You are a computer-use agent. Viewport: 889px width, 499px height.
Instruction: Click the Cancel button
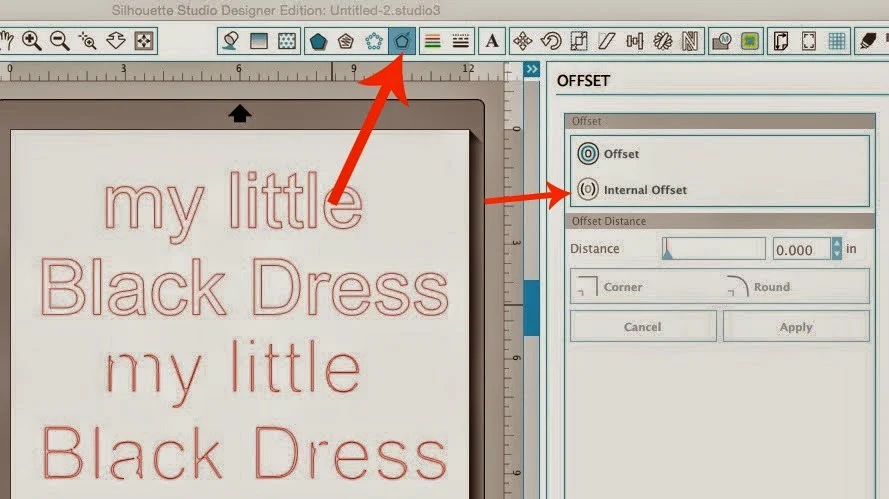[x=643, y=327]
